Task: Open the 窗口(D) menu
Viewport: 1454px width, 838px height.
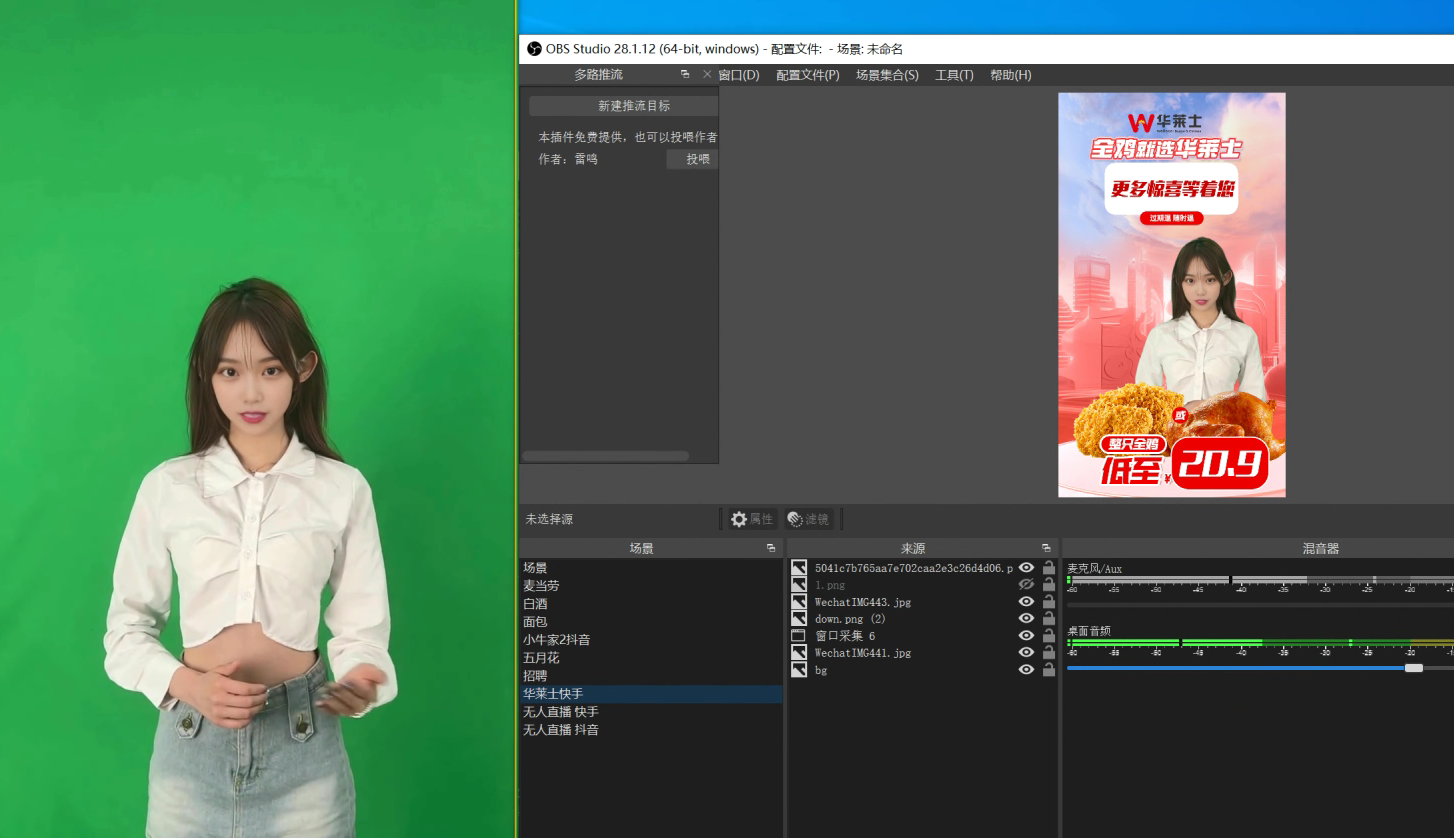Action: 739,75
